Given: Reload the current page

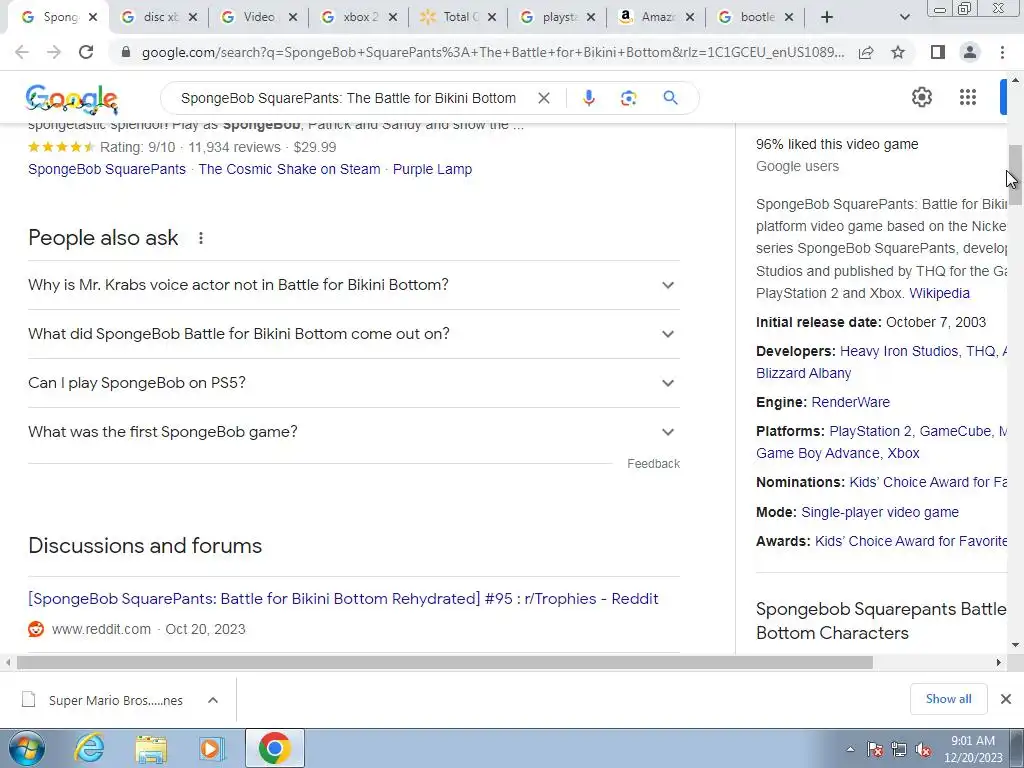Looking at the screenshot, I should (86, 52).
